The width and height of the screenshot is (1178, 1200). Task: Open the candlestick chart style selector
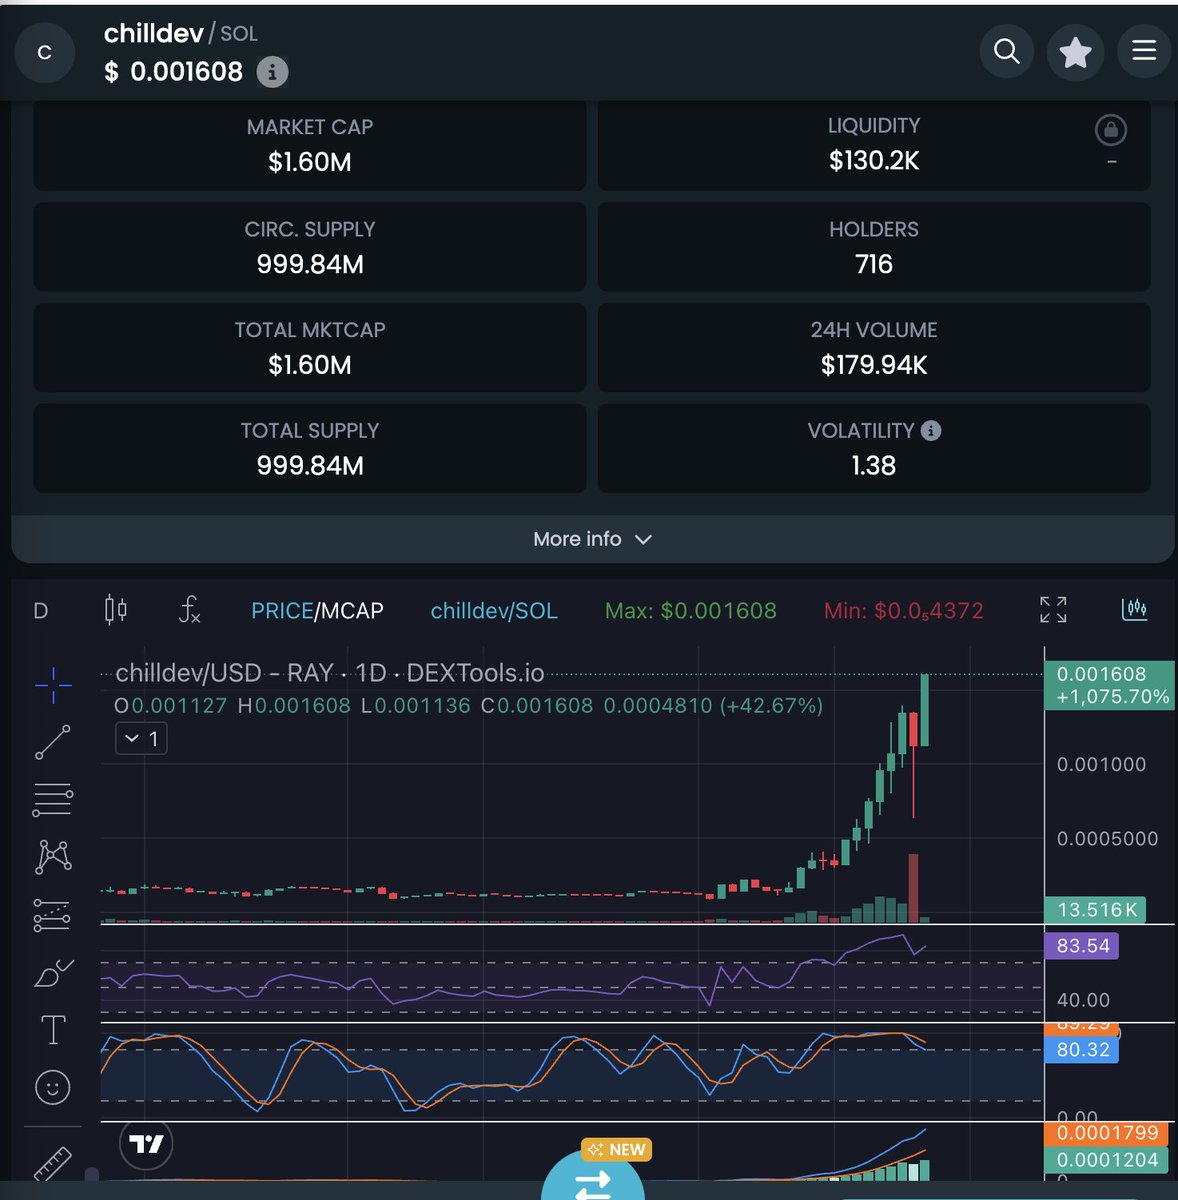coord(116,610)
